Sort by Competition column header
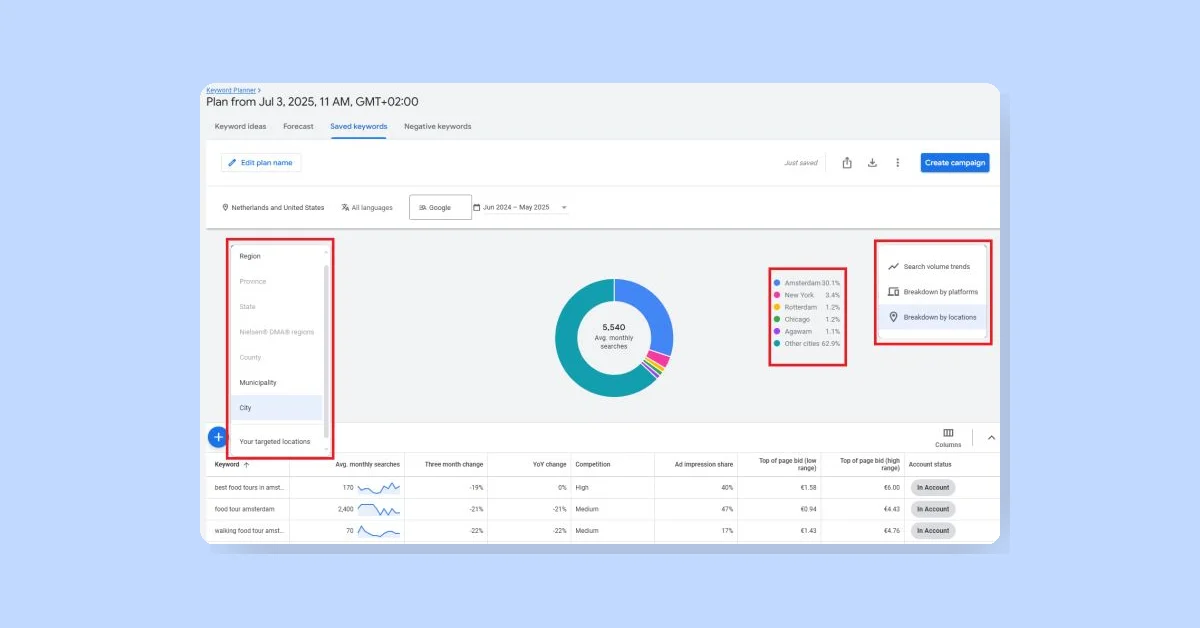Viewport: 1200px width, 628px height. 593,465
